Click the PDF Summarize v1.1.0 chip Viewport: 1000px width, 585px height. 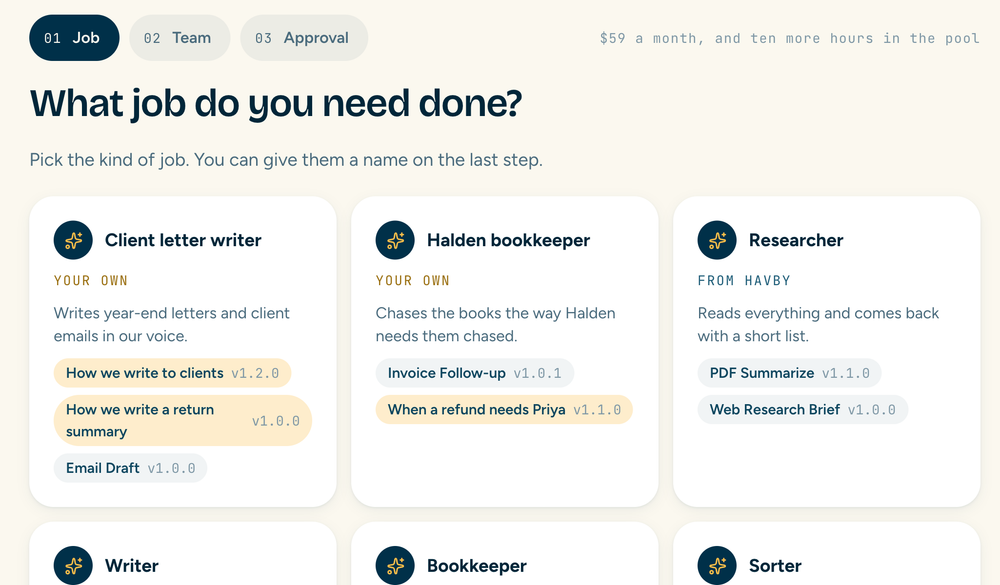(790, 373)
